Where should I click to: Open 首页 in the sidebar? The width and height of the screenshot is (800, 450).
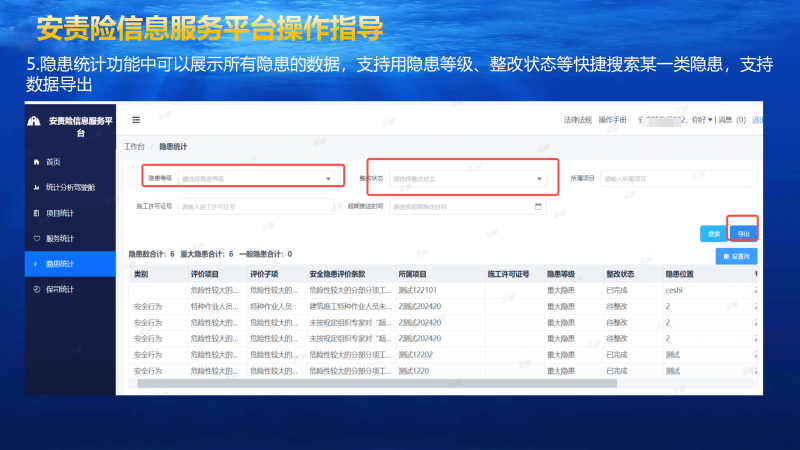click(x=53, y=162)
